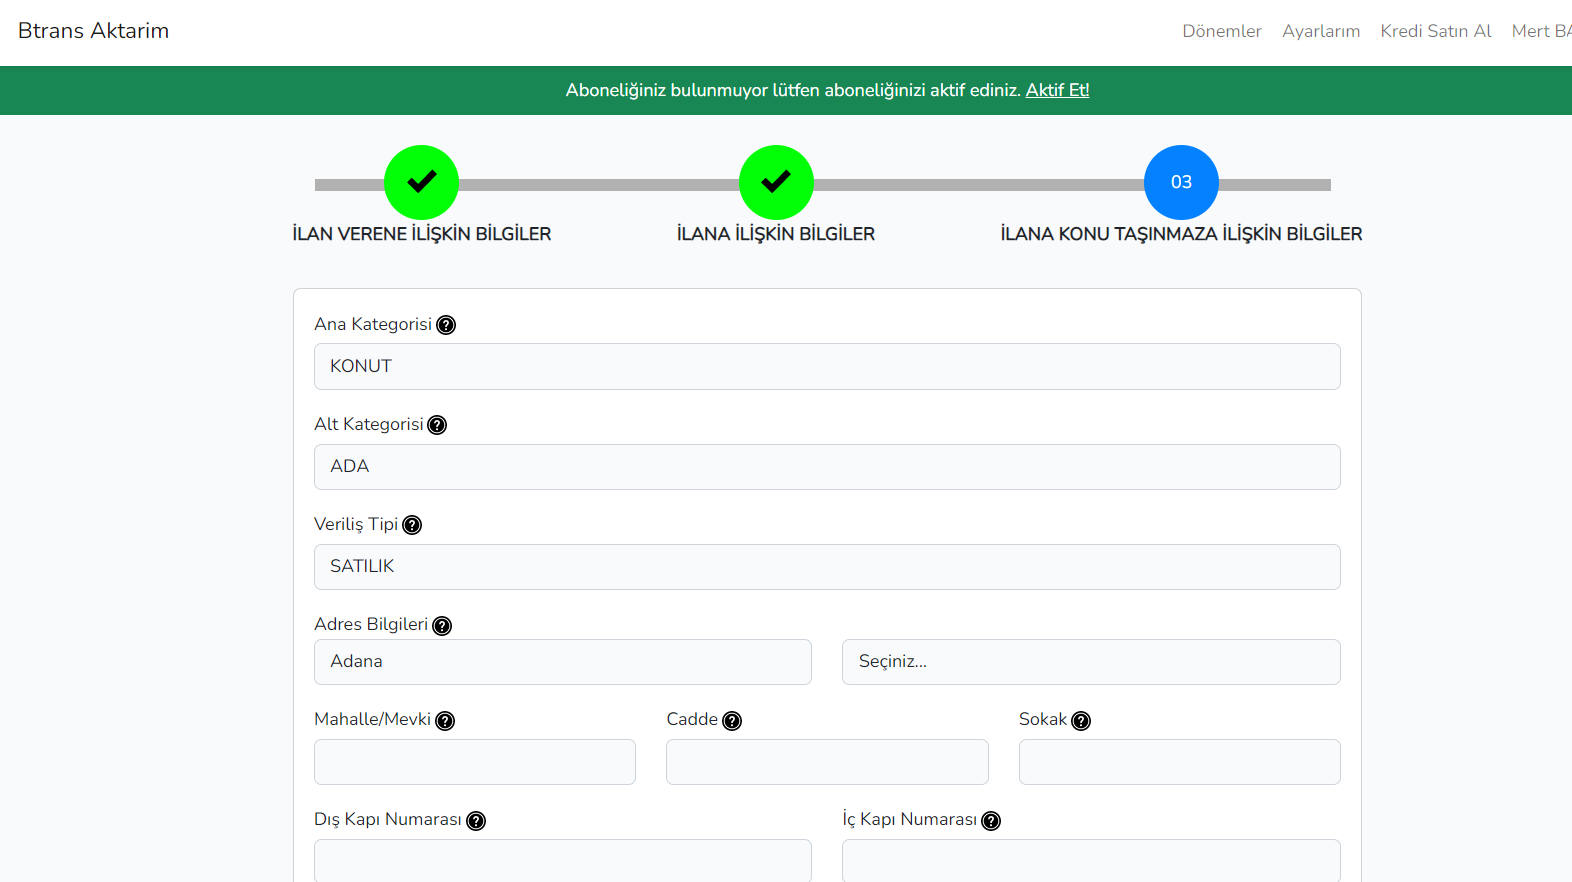Open Dönemler in the top navigation

[1221, 31]
